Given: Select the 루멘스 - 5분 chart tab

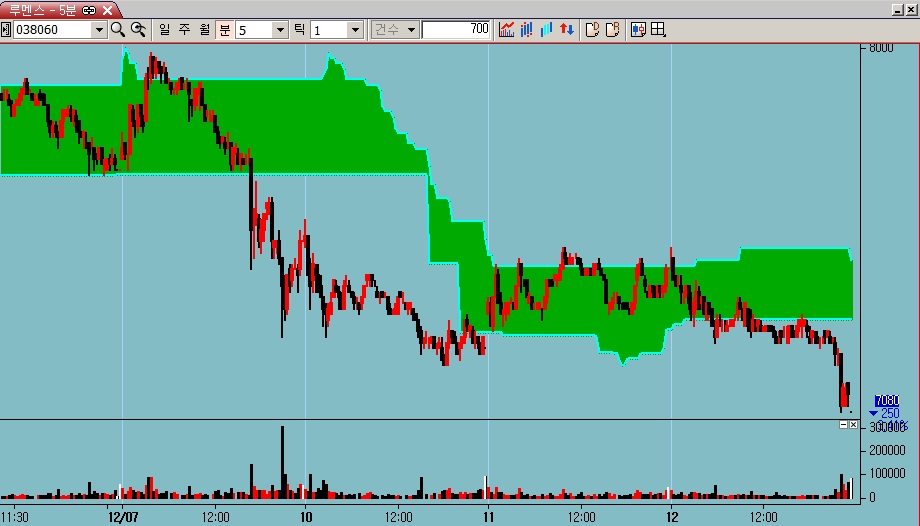Looking at the screenshot, I should coord(42,9).
